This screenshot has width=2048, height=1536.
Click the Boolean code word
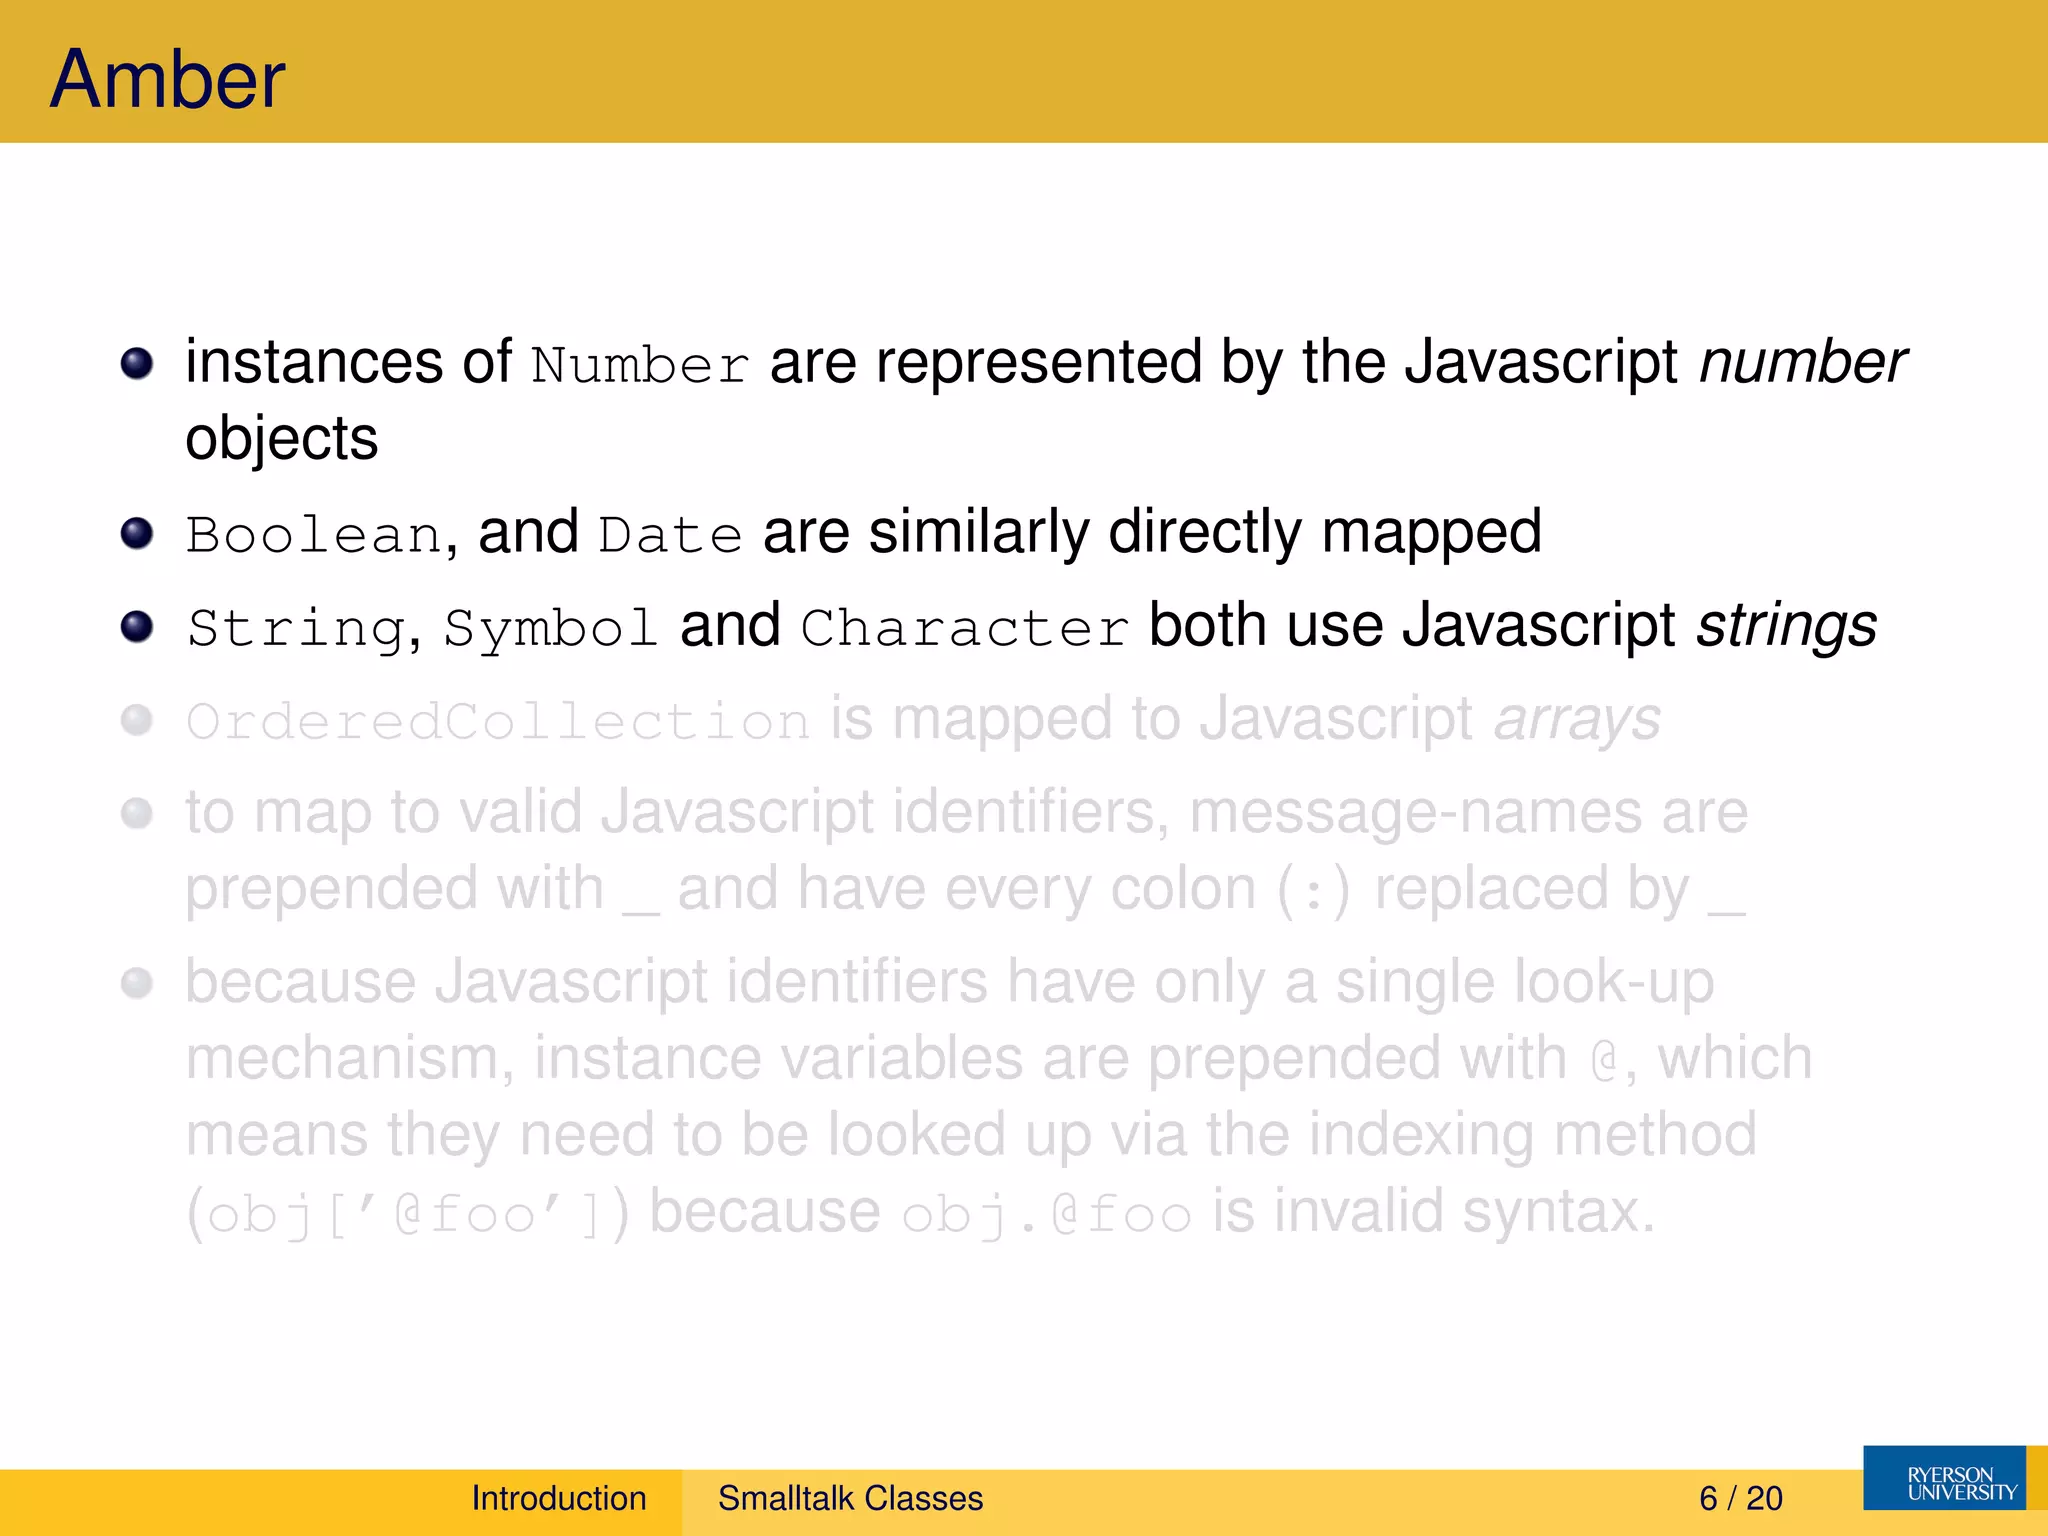(314, 534)
